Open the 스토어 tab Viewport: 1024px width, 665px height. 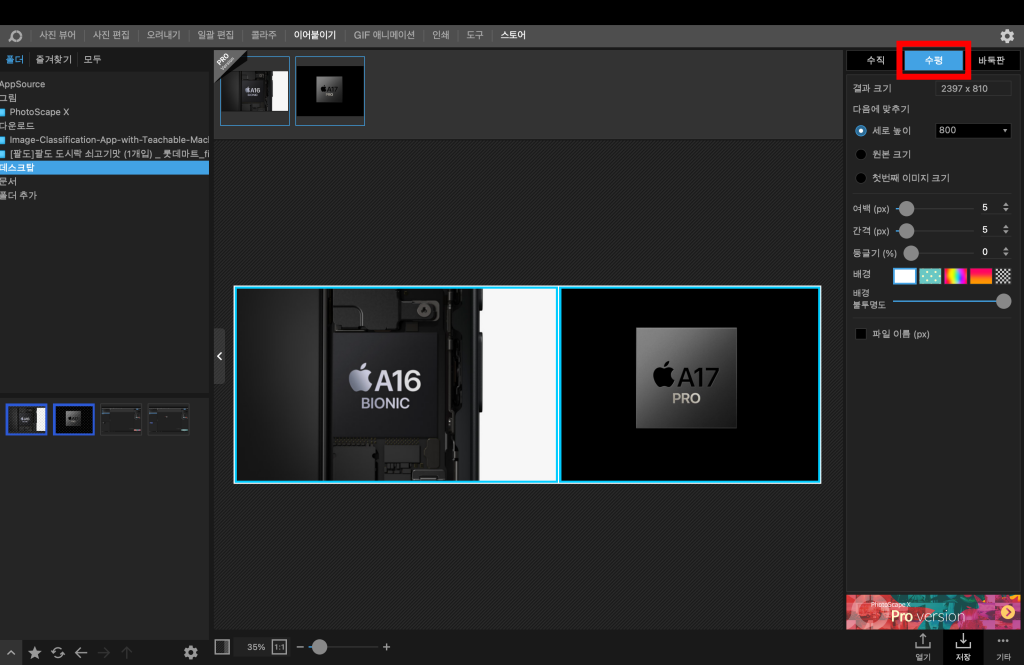coord(513,35)
